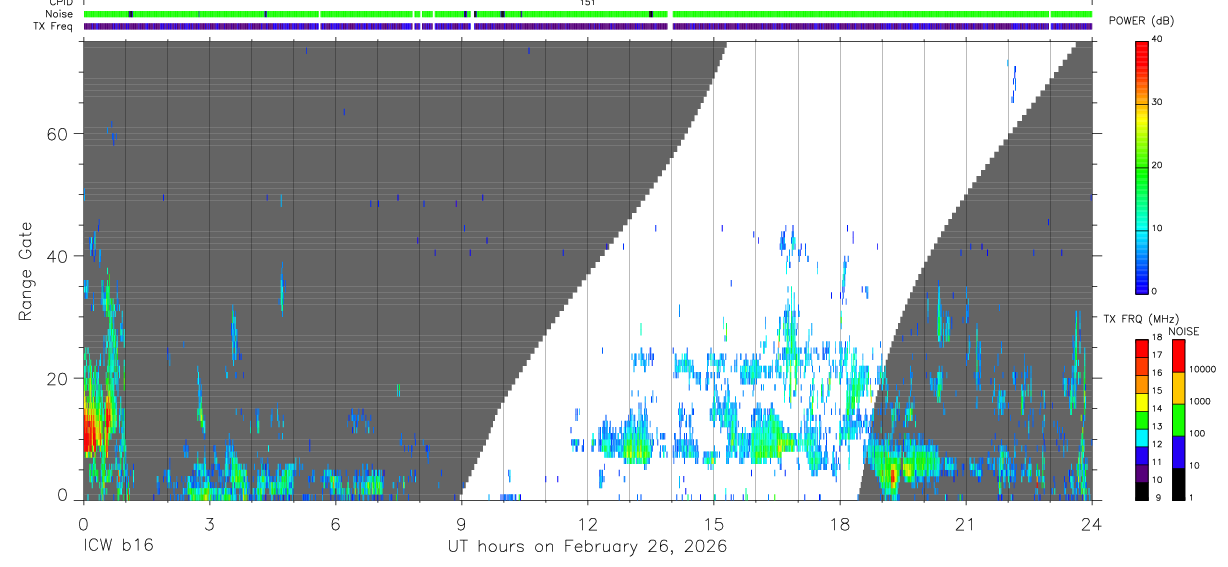Click the '151' CPID value at top
Screen dimensions: 1228x567
(x=587, y=3)
